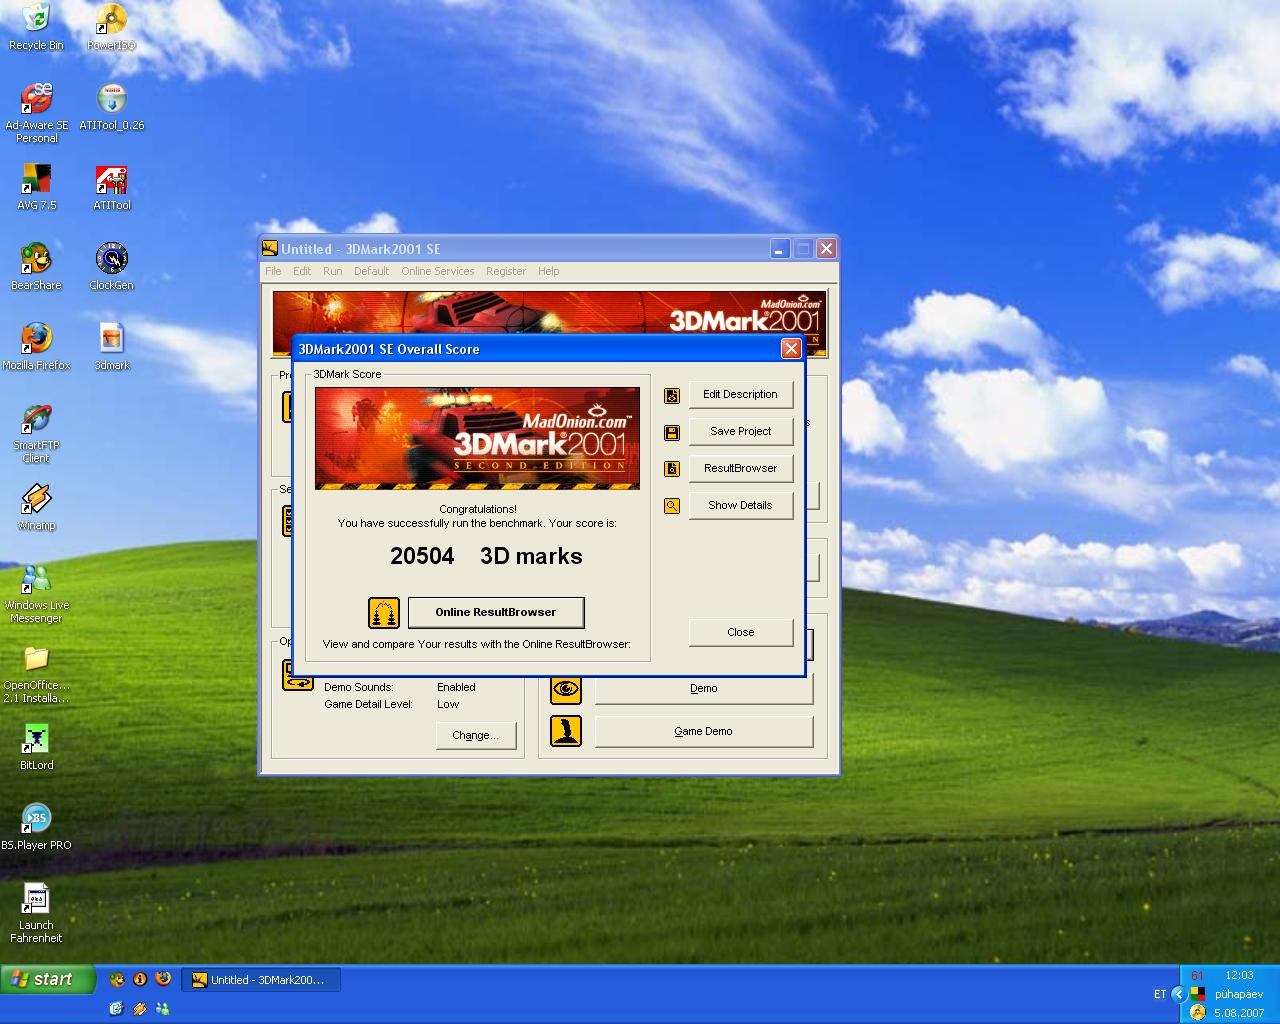Open the Run menu

(x=332, y=271)
